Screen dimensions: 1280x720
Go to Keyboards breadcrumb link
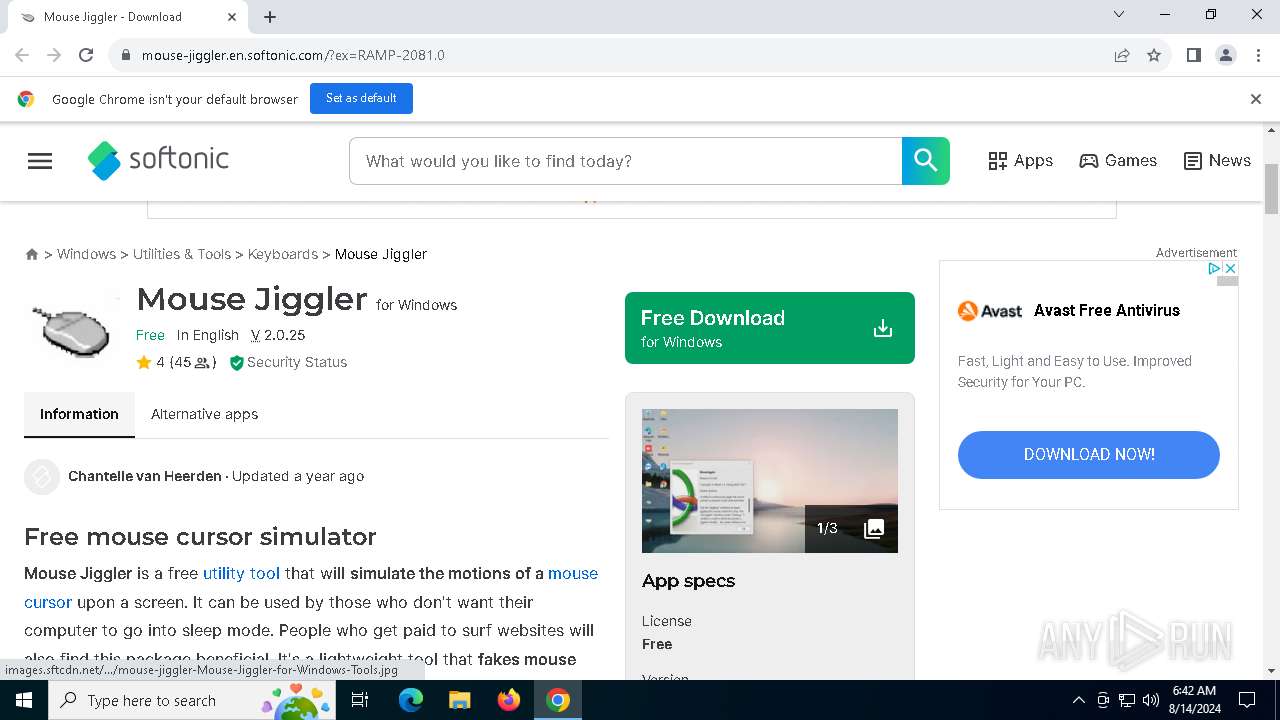coord(283,254)
